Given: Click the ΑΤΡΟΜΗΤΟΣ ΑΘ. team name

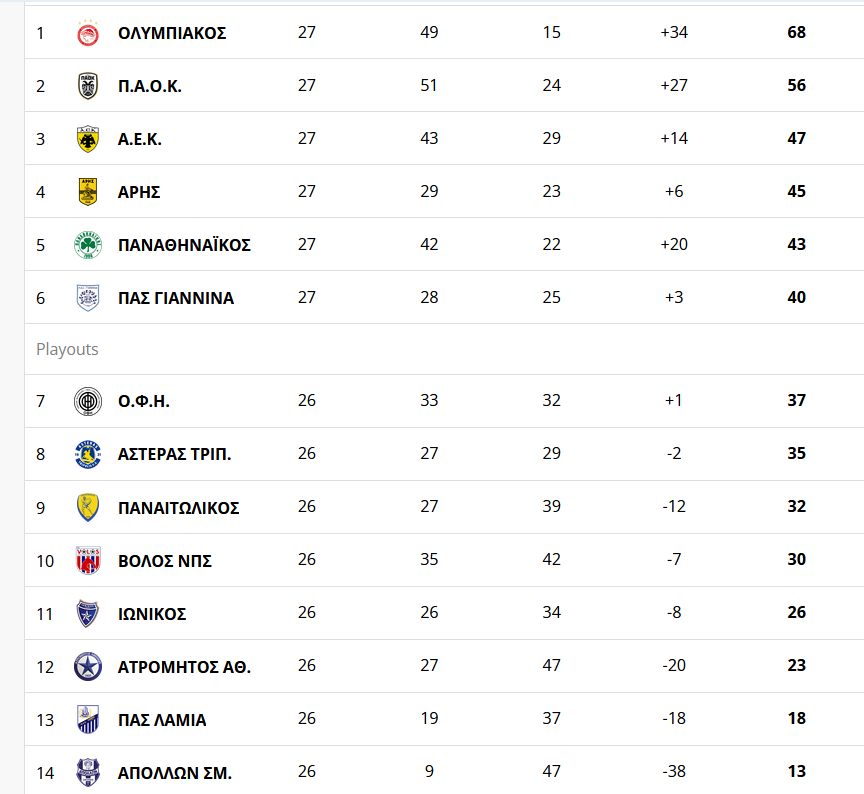Looking at the screenshot, I should click(184, 667).
